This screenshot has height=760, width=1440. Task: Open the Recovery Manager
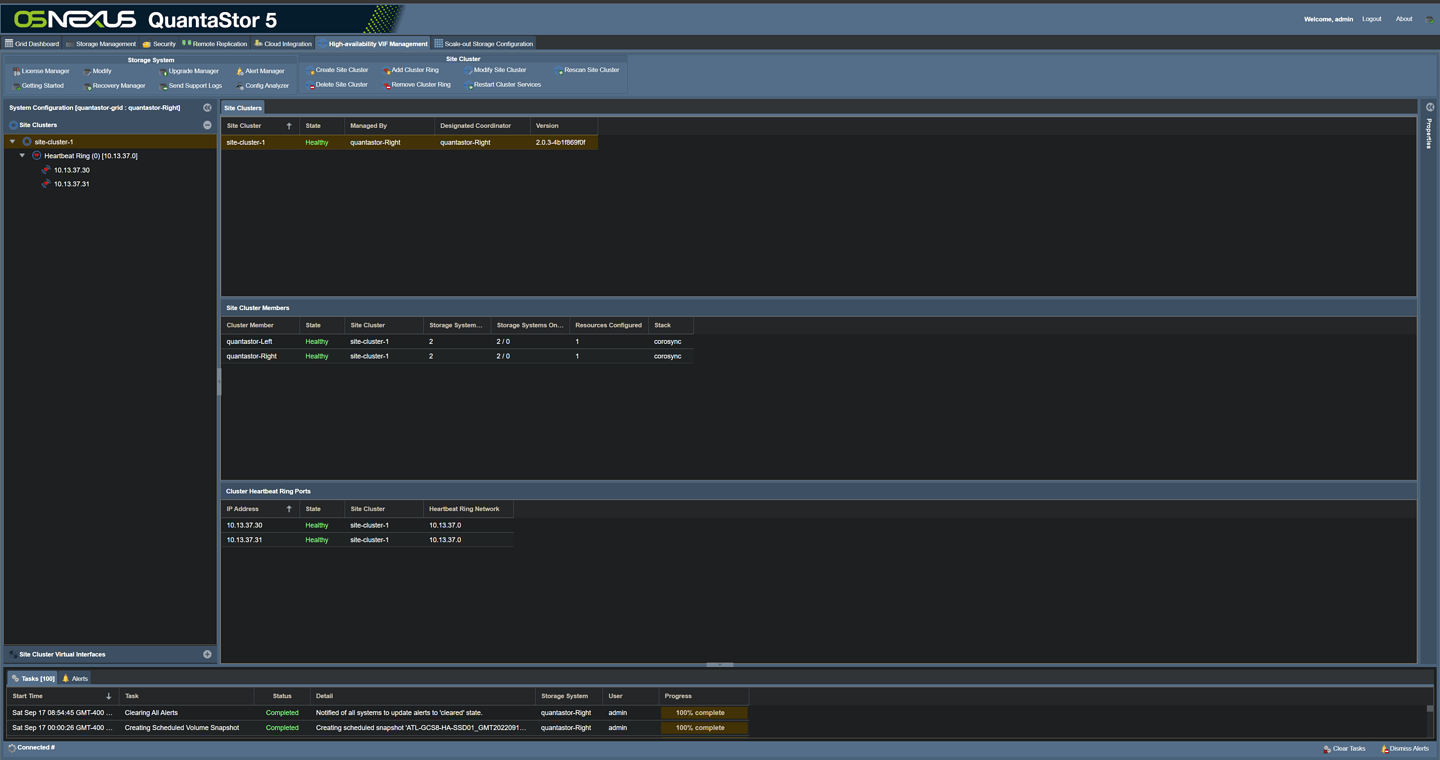(x=117, y=85)
